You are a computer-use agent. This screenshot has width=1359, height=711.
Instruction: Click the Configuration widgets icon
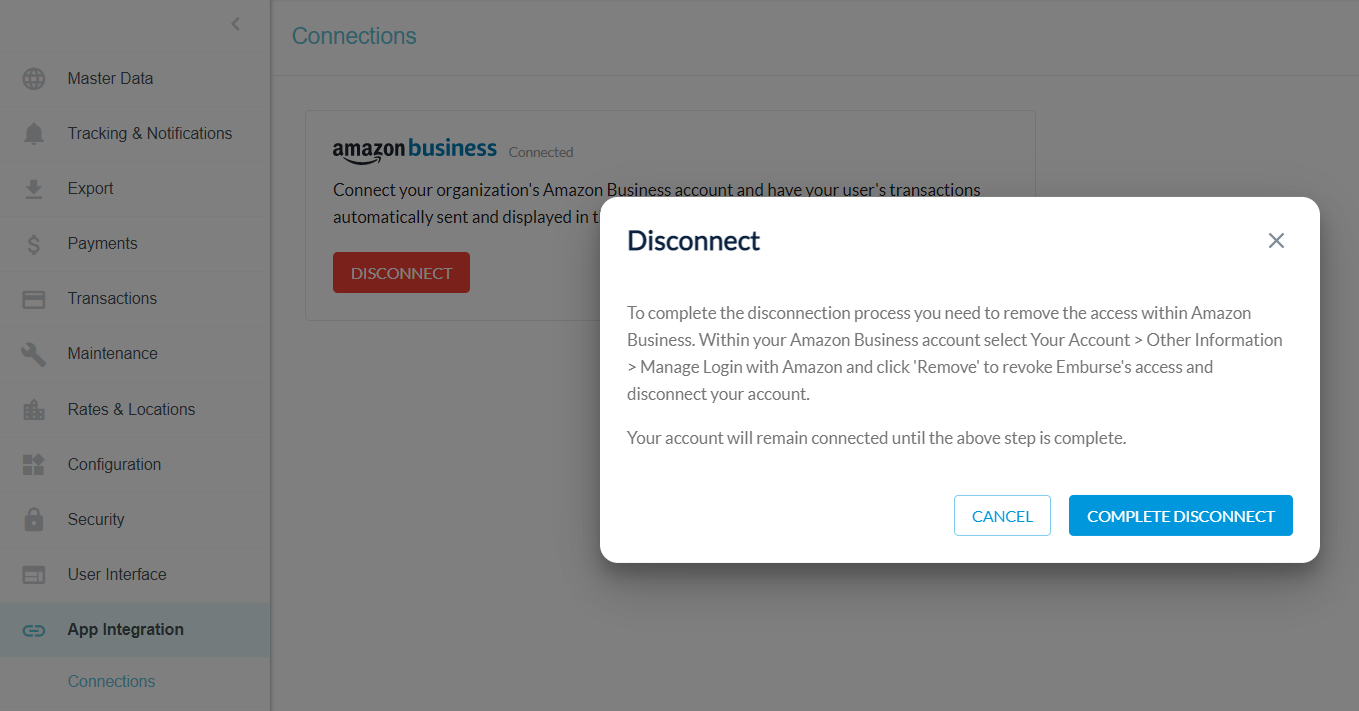point(34,465)
